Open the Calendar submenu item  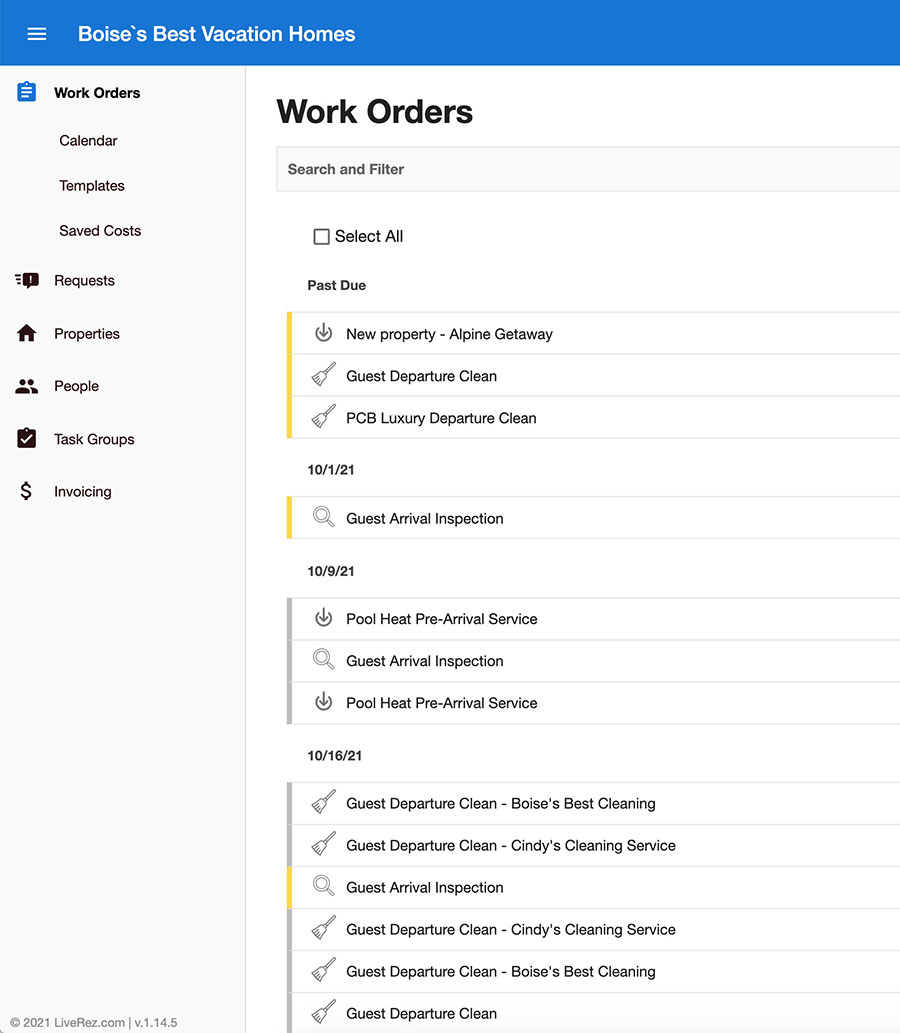click(88, 140)
